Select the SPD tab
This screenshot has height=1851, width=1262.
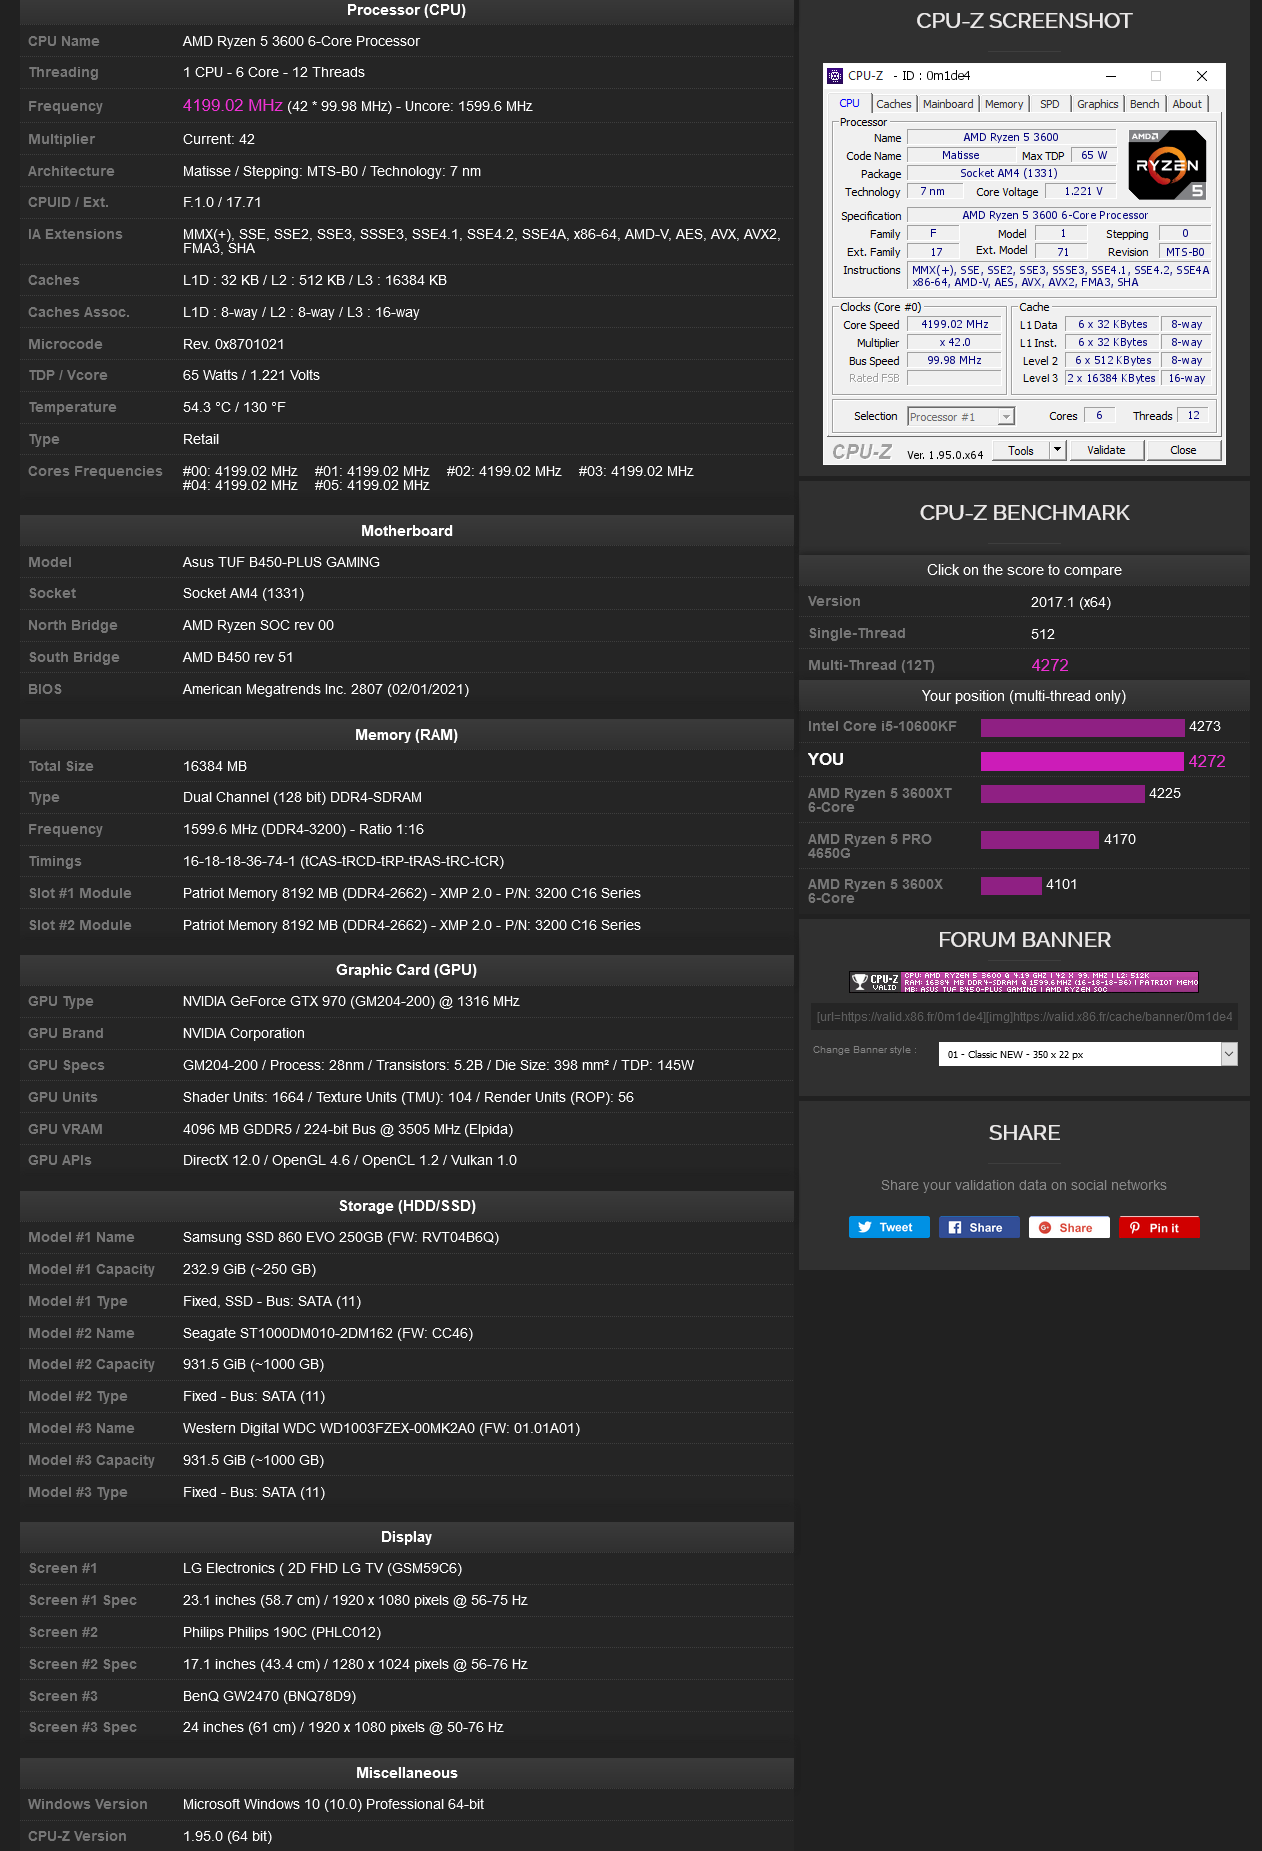coord(1050,104)
